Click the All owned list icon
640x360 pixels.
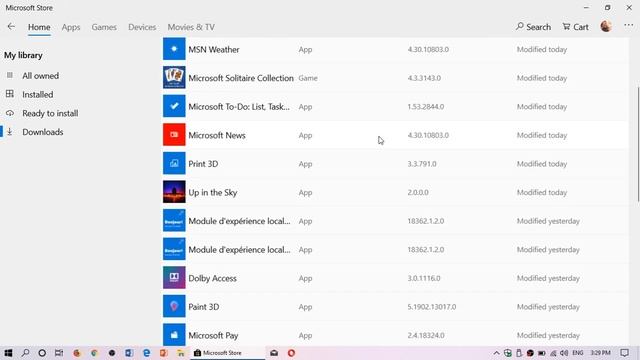coord(10,76)
